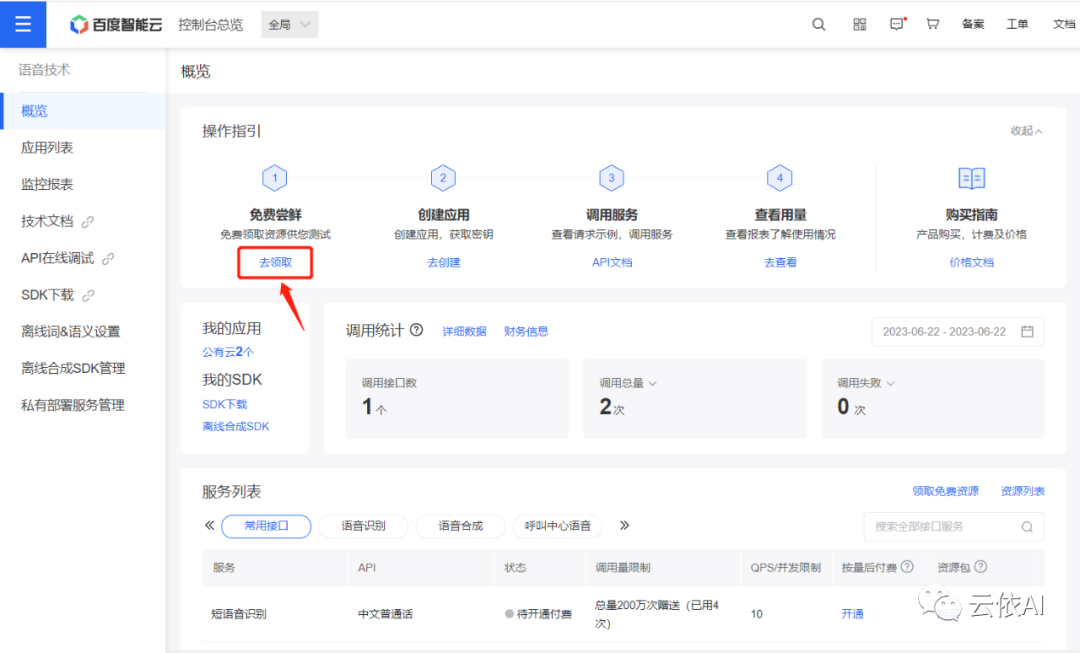
Task: Click 备案 in the top header
Action: (x=973, y=24)
